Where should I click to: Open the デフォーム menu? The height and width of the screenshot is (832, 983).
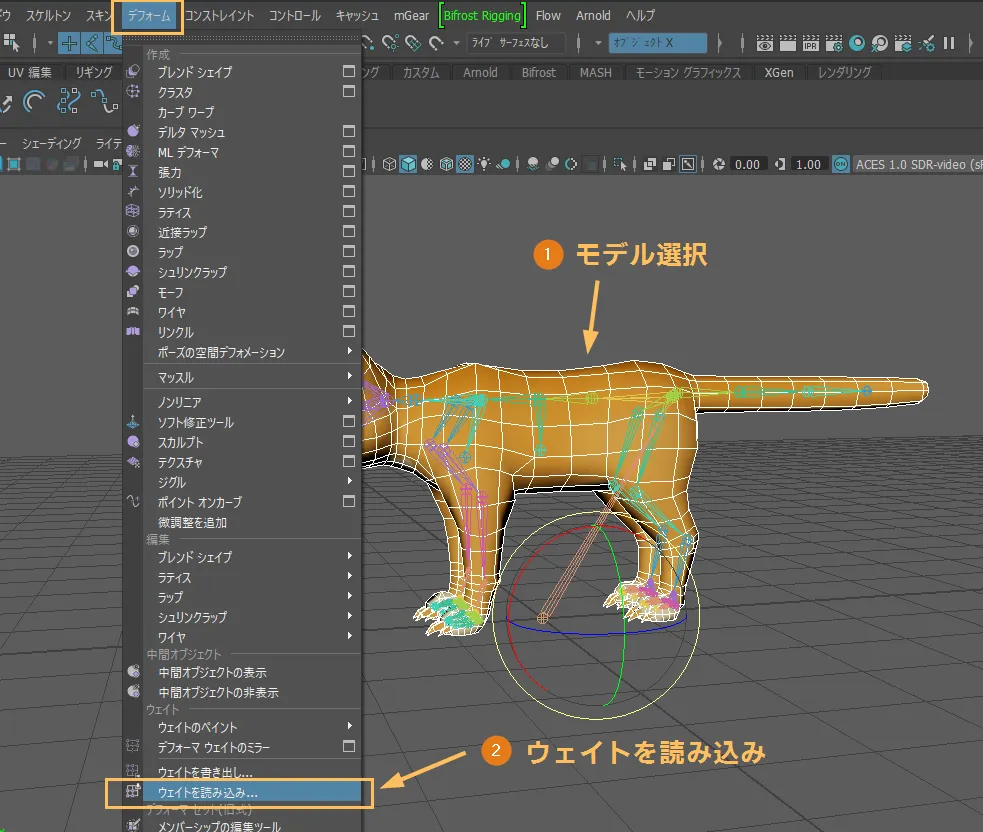click(149, 16)
